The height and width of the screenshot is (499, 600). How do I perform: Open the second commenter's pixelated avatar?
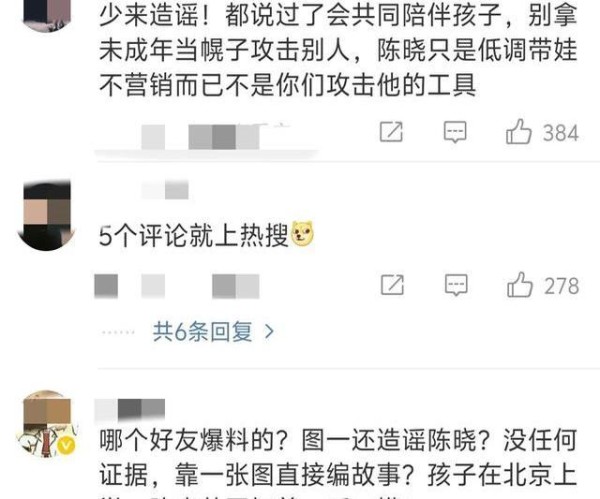click(47, 216)
